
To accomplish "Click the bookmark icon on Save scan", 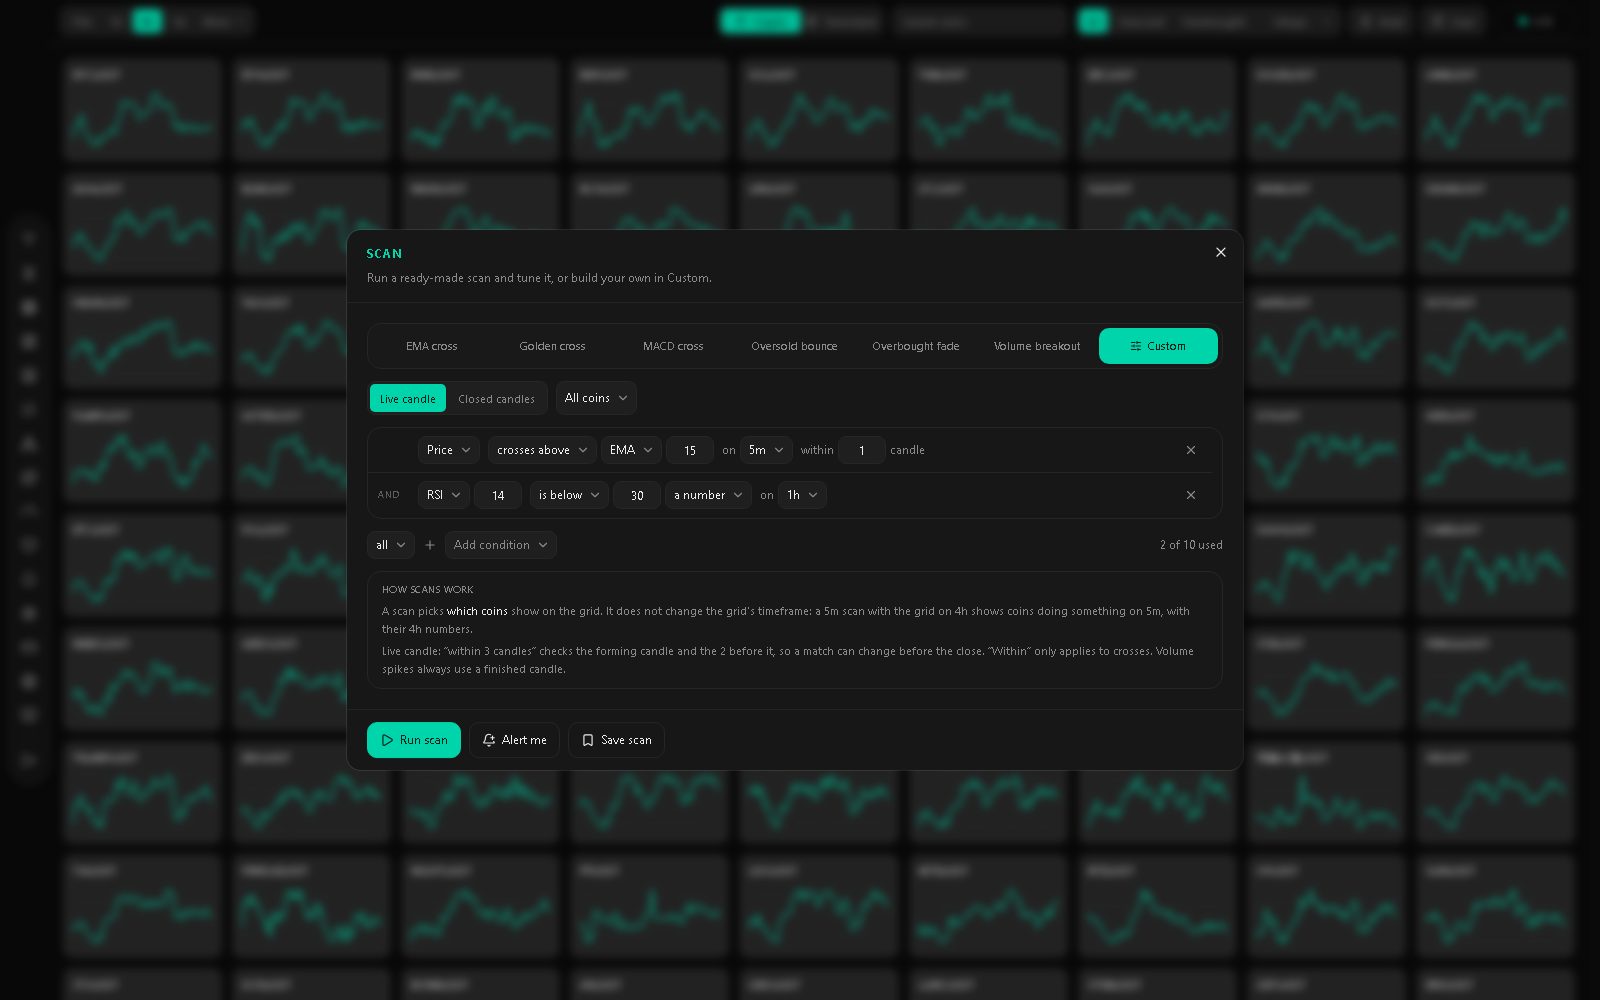I will pos(588,740).
